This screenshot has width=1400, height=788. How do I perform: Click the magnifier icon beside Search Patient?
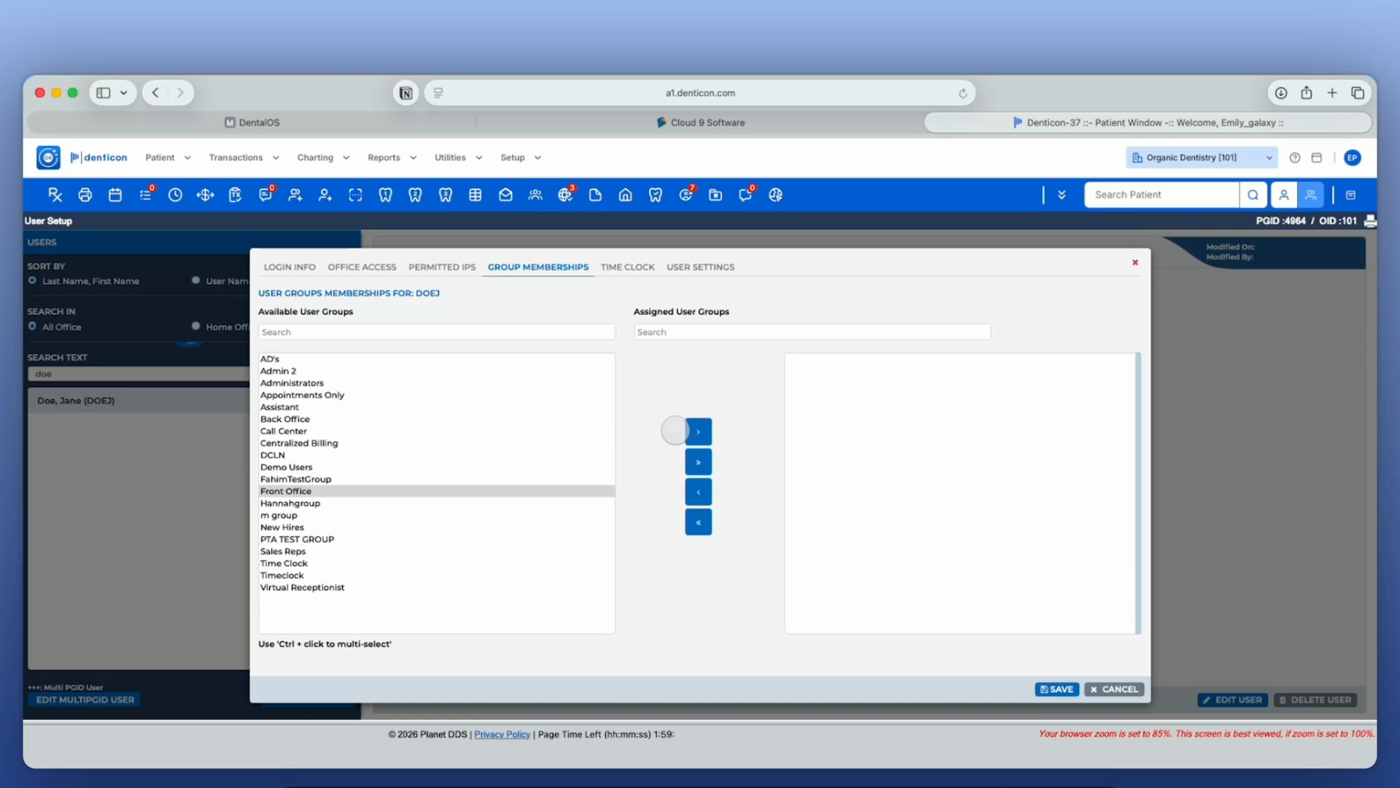click(x=1253, y=195)
